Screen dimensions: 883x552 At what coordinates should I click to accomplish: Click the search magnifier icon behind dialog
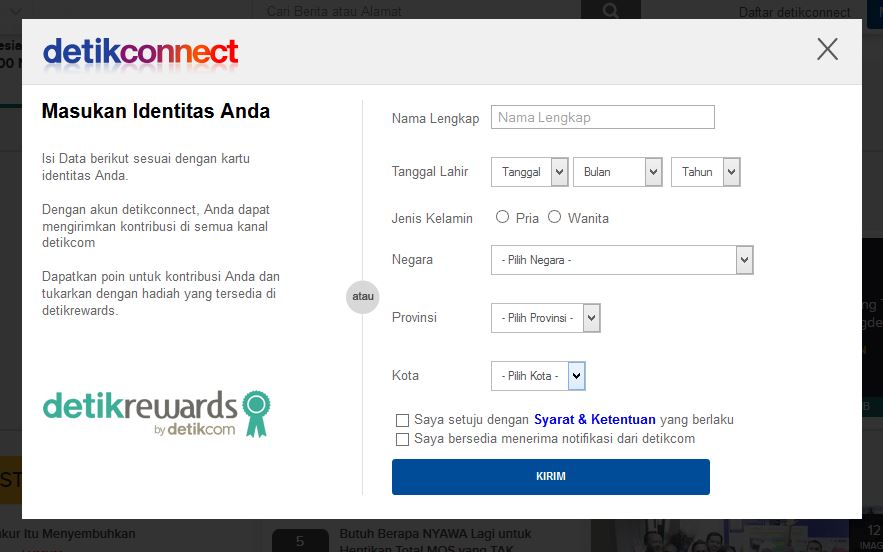tap(610, 10)
